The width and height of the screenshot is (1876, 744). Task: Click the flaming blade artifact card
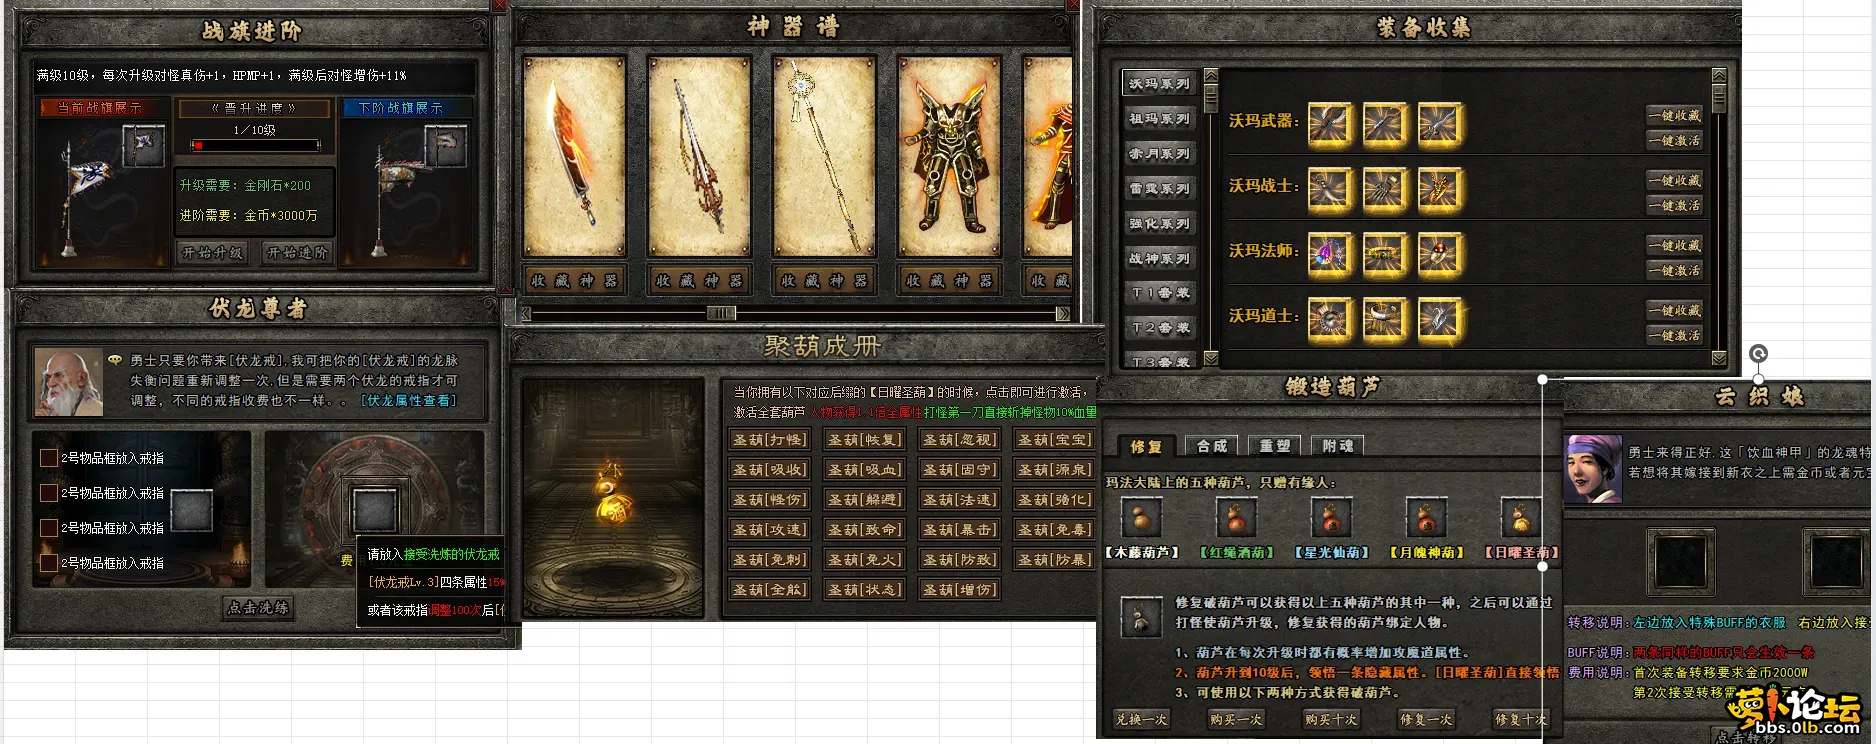[574, 156]
